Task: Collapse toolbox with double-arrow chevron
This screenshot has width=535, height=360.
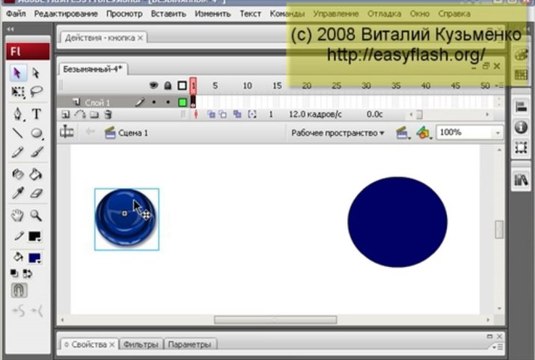Action: pos(11,29)
